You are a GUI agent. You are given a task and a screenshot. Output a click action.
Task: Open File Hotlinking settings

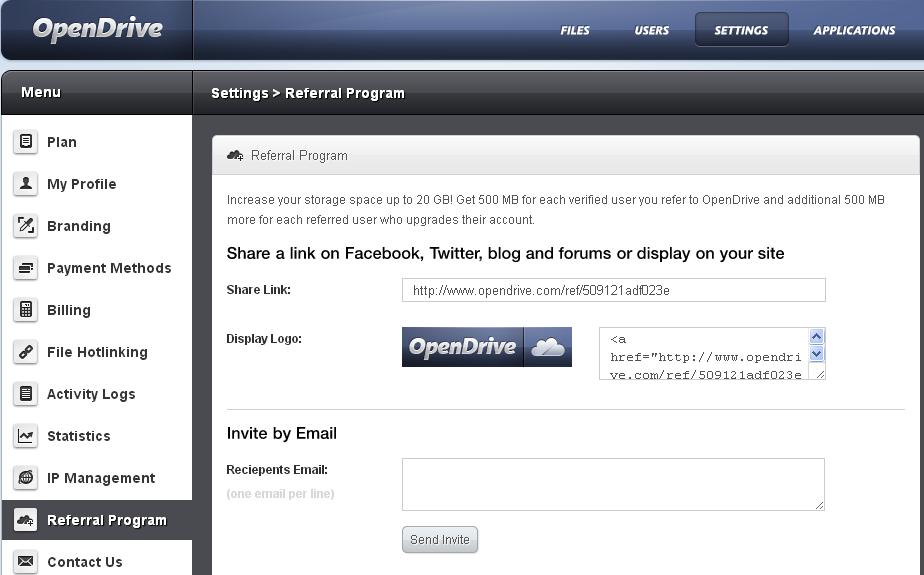(x=97, y=352)
